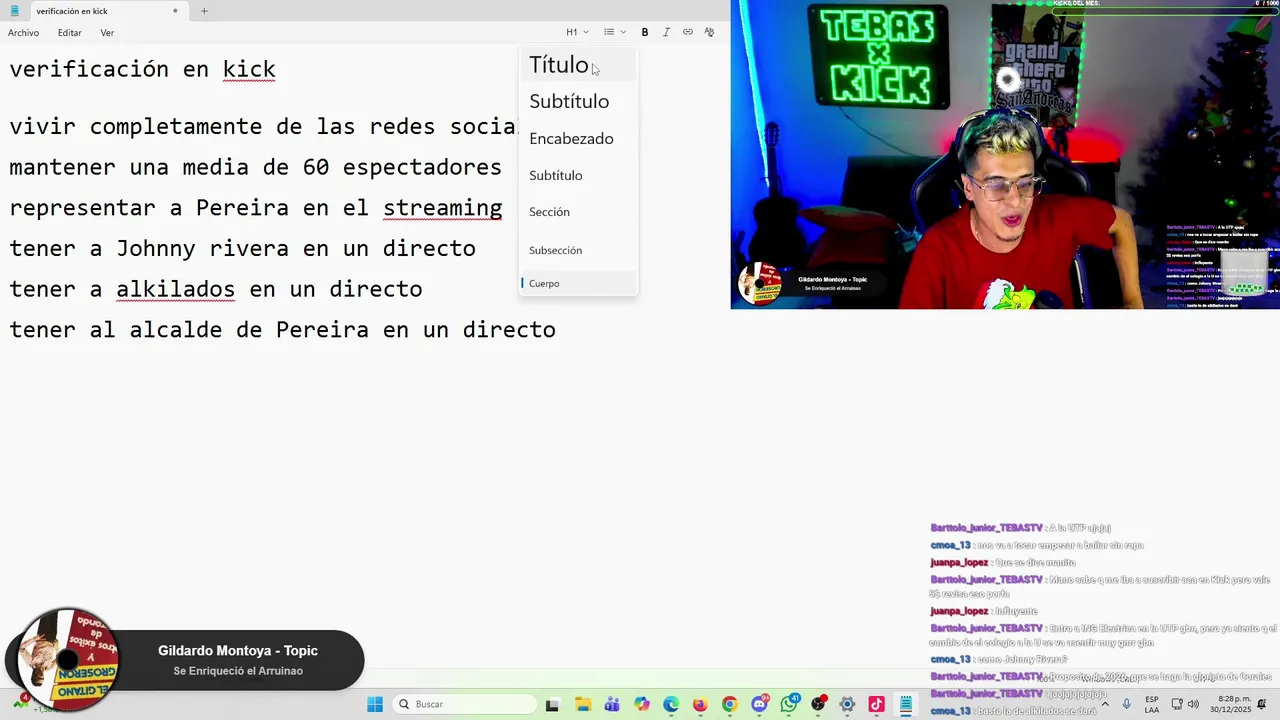Open Google Chrome from the taskbar
Image resolution: width=1280 pixels, height=720 pixels.
[729, 704]
